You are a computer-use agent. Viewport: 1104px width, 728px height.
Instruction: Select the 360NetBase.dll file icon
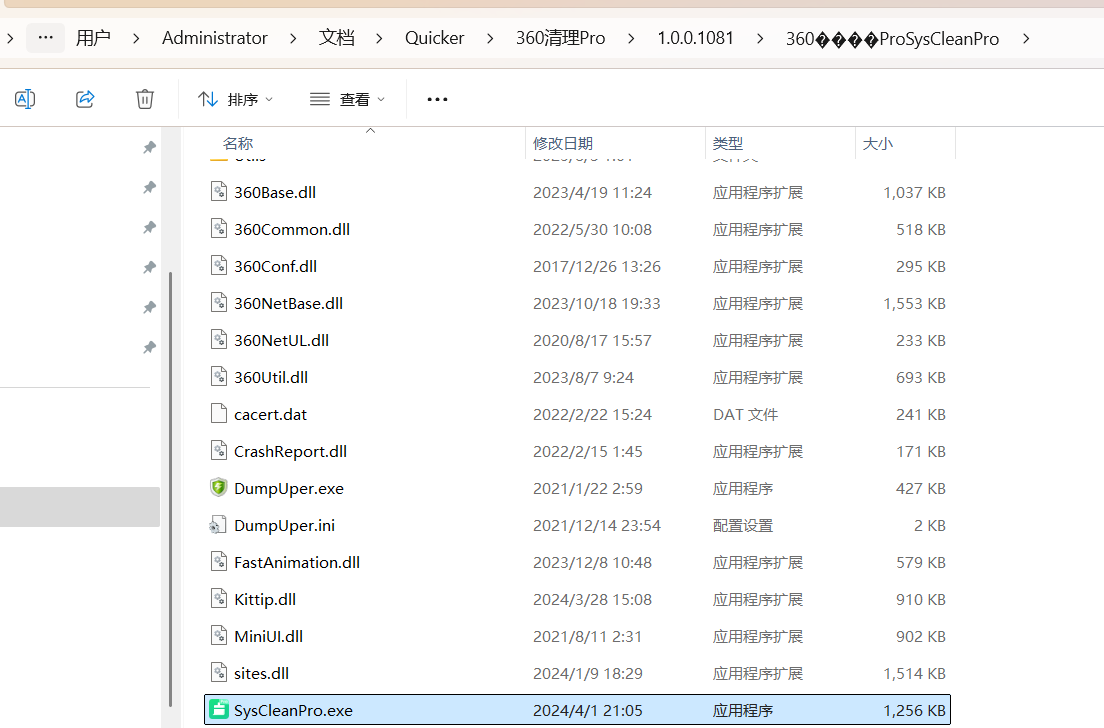pos(219,303)
